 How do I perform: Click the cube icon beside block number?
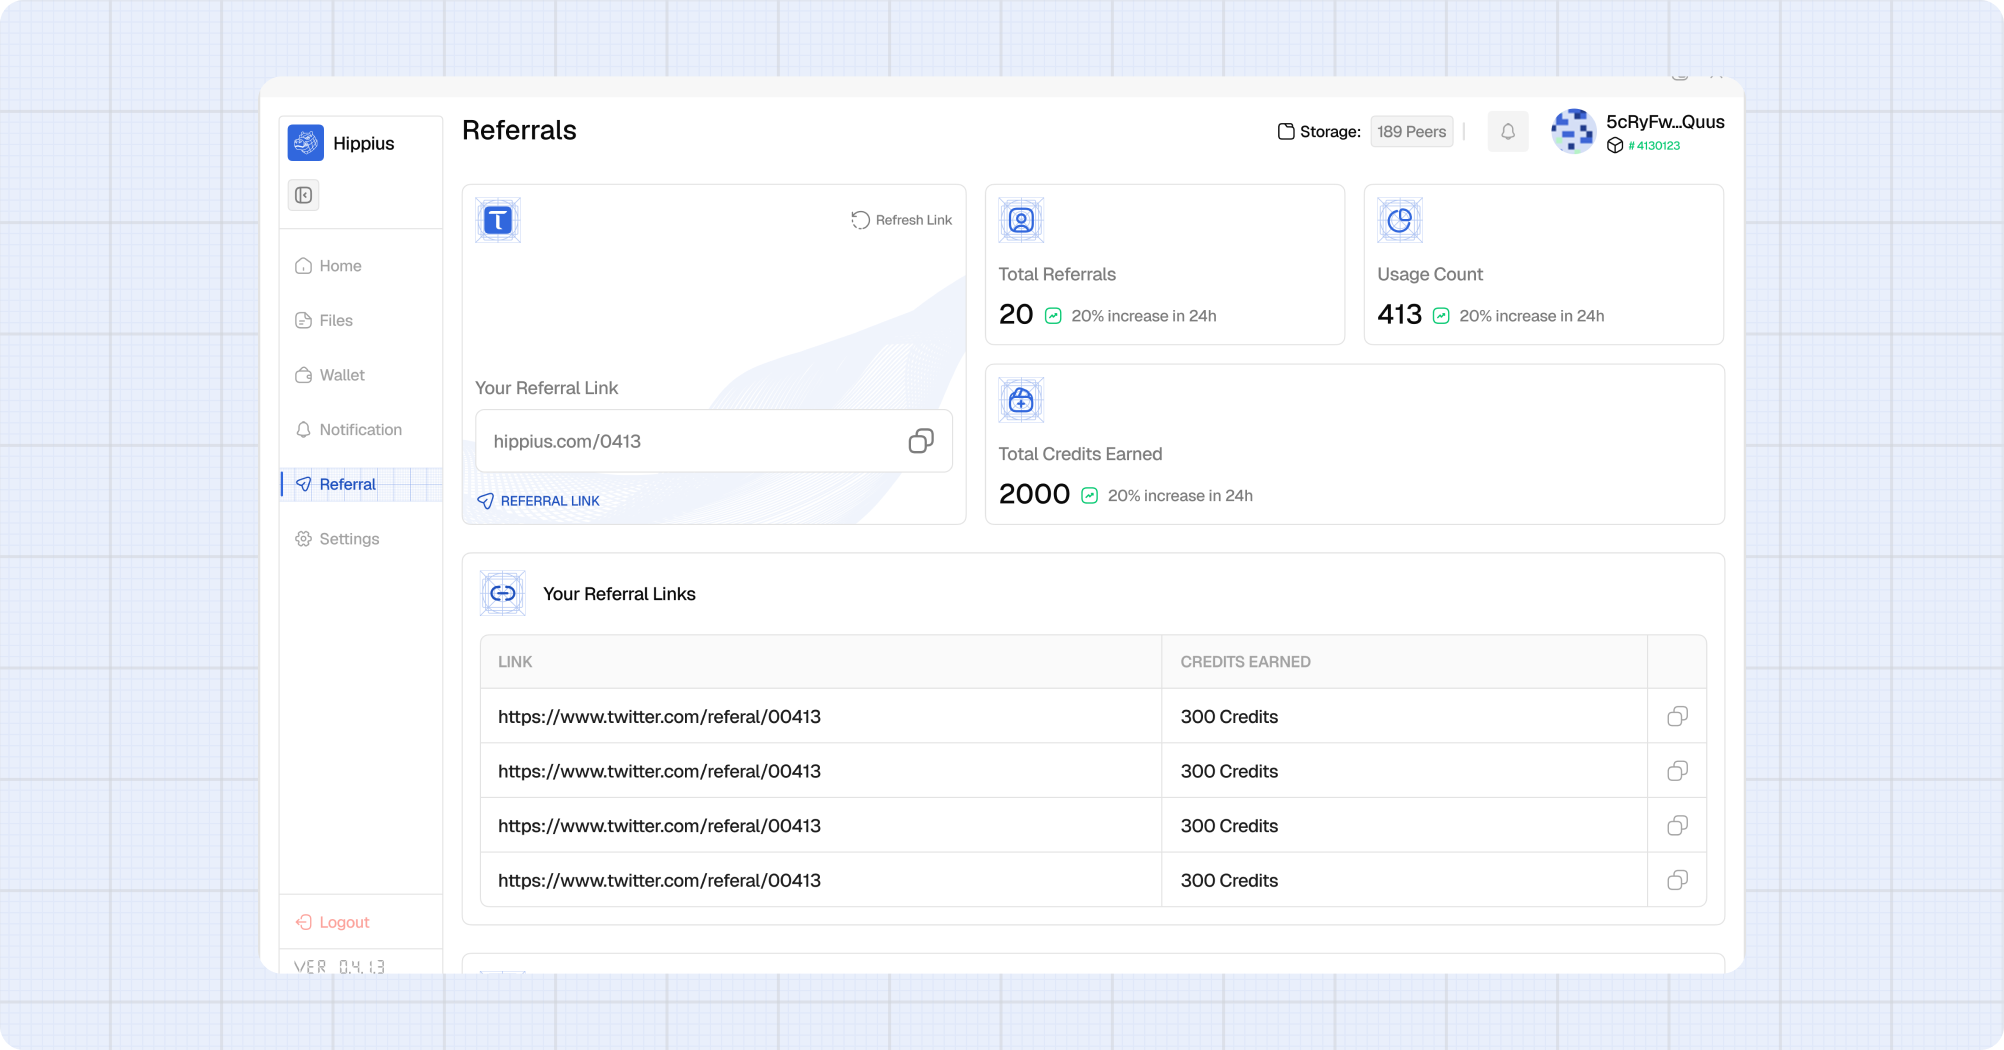[1615, 146]
